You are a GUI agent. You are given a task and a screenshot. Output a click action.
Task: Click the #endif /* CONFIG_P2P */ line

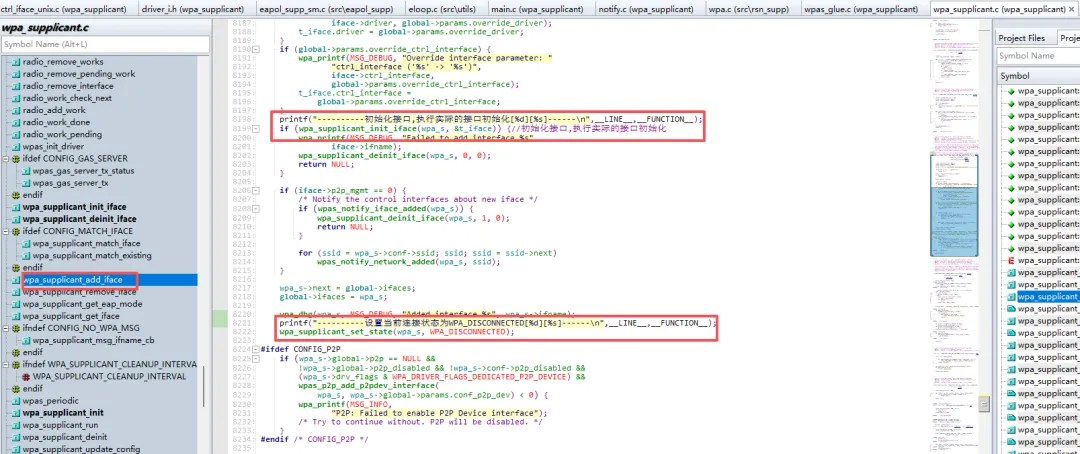(x=314, y=439)
